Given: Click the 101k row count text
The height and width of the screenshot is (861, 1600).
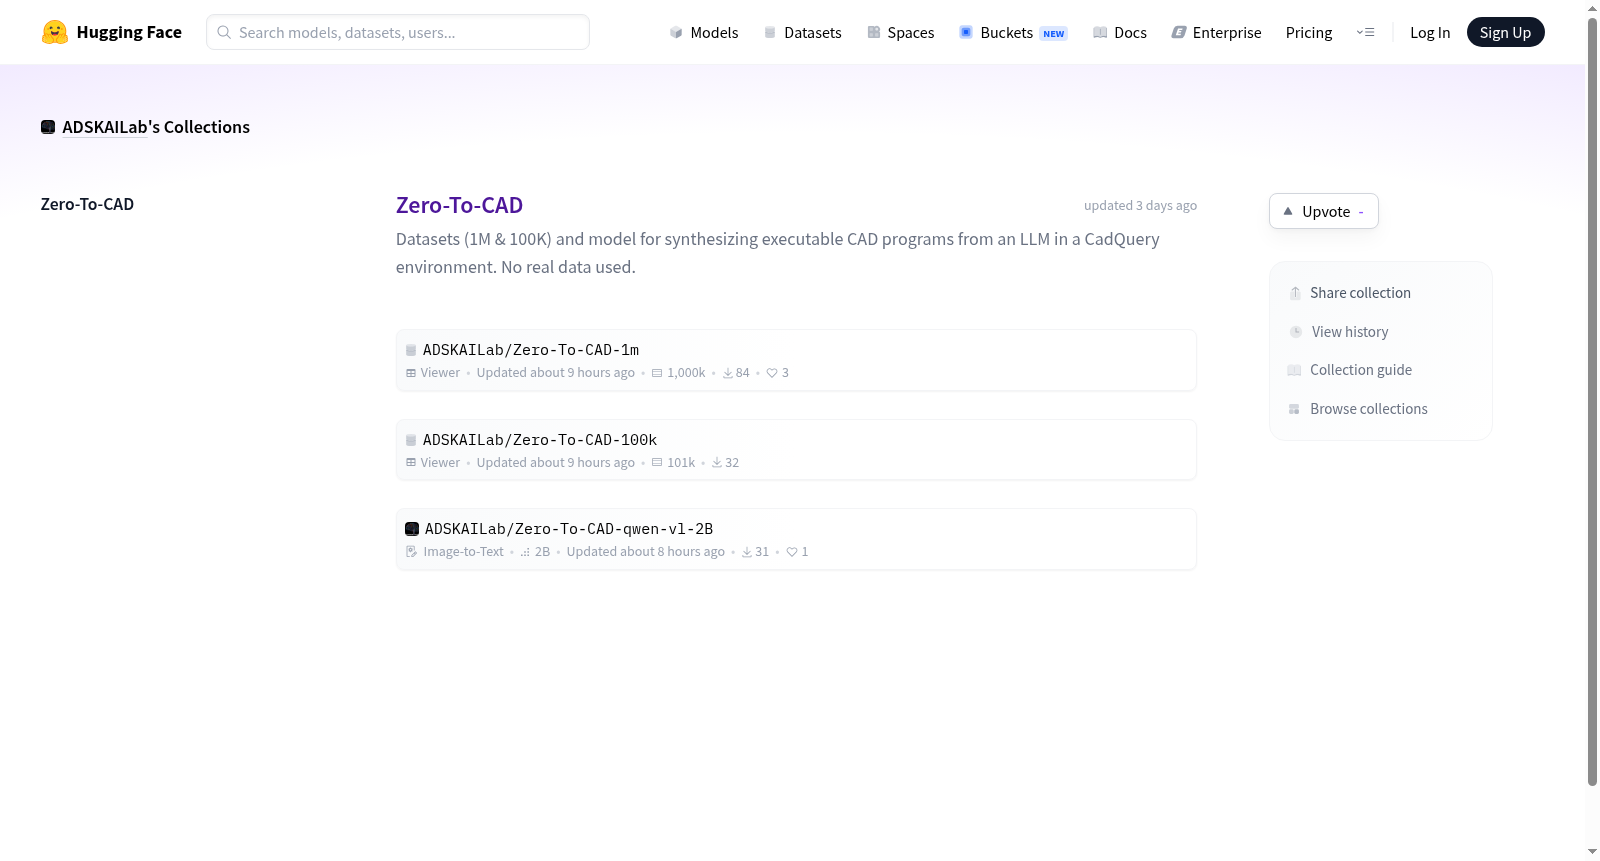Looking at the screenshot, I should (x=681, y=463).
